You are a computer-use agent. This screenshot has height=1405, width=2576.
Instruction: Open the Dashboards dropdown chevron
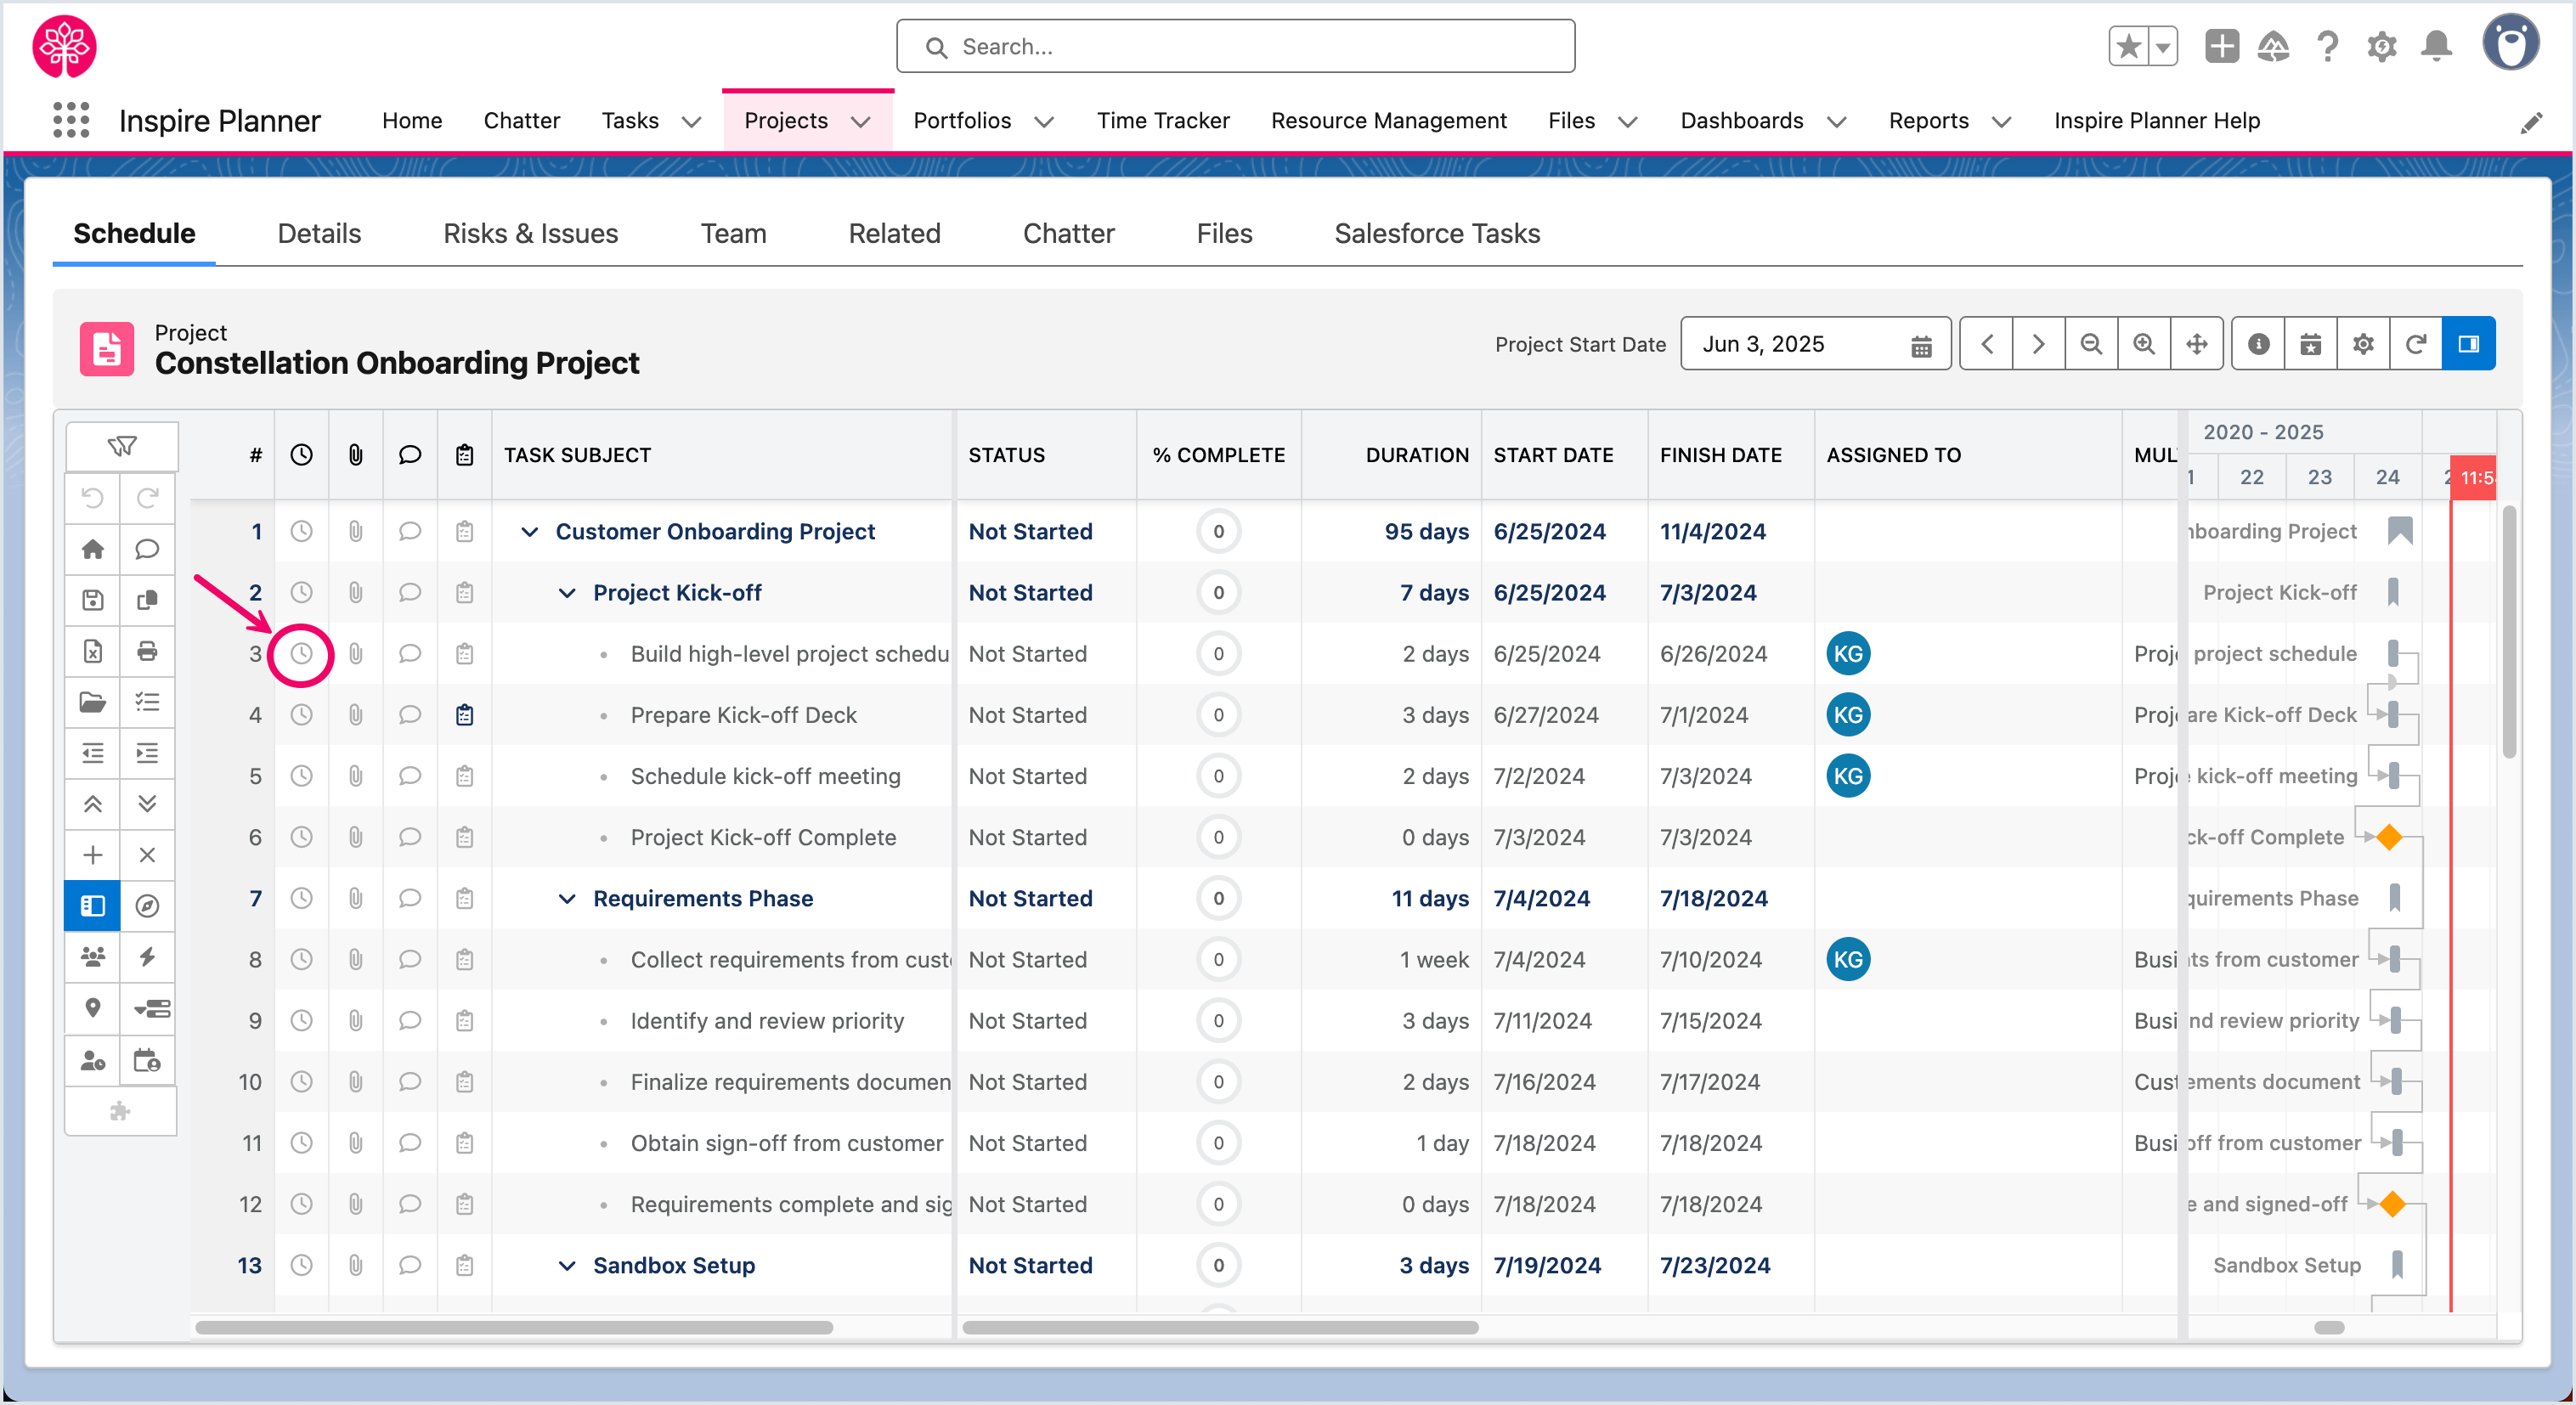(x=1836, y=121)
